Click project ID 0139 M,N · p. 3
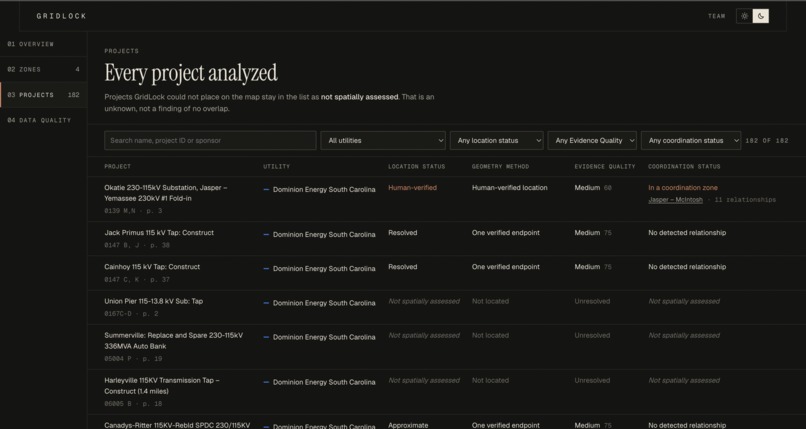806x429 pixels. pos(133,211)
